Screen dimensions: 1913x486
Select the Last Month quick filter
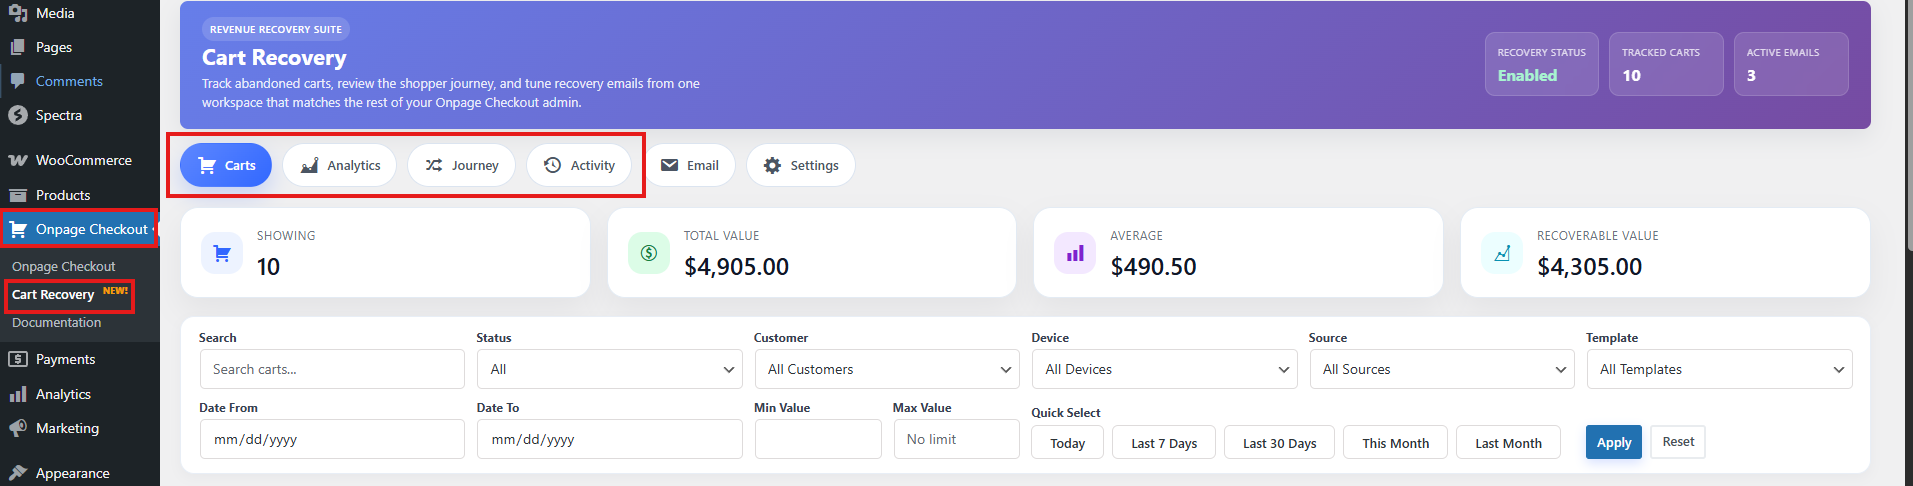(1508, 443)
